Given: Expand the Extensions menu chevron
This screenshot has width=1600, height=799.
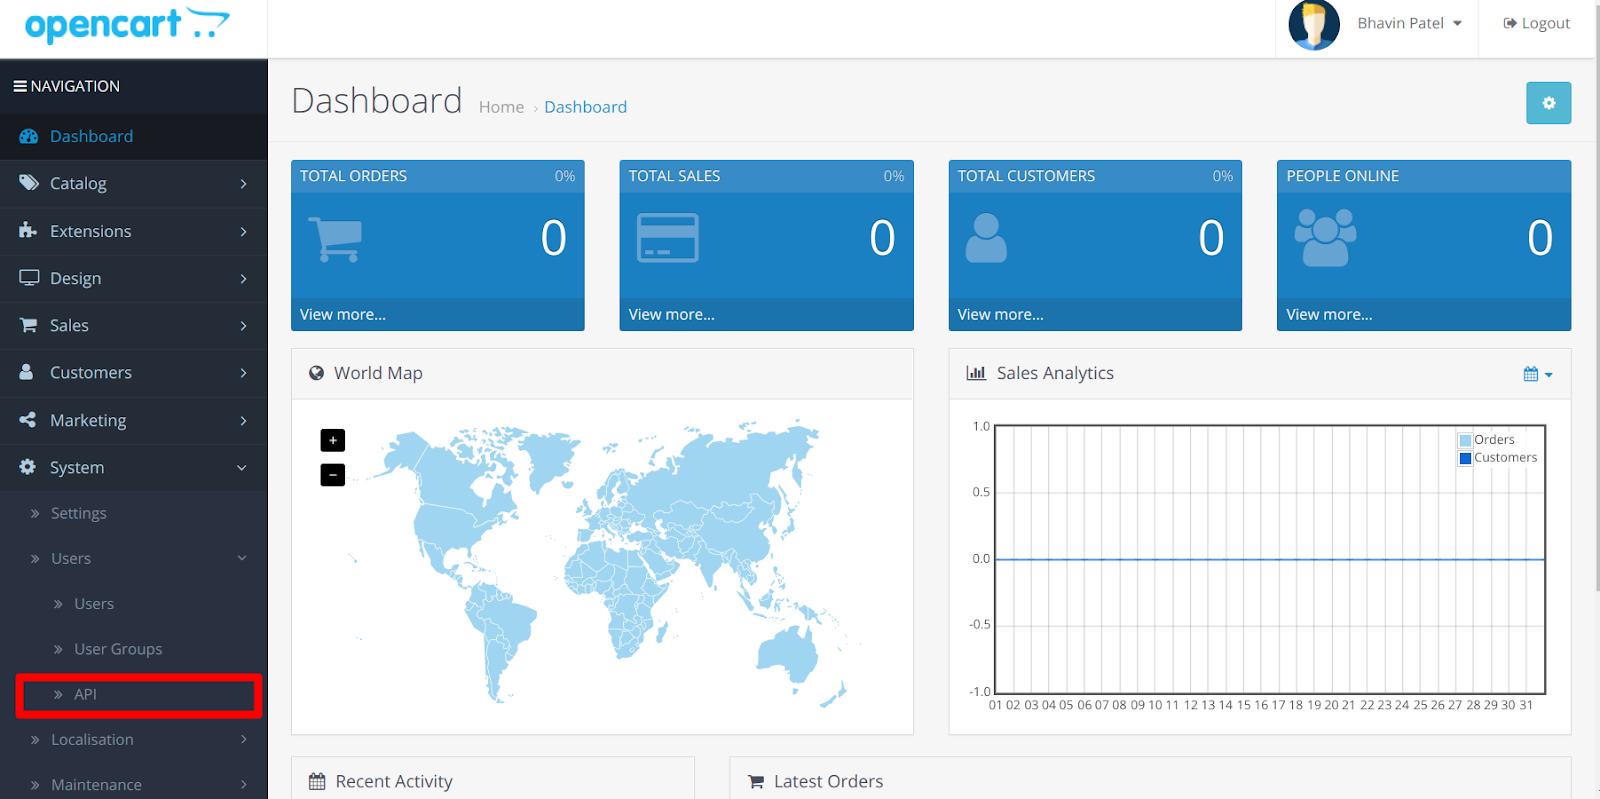Looking at the screenshot, I should click(x=243, y=231).
